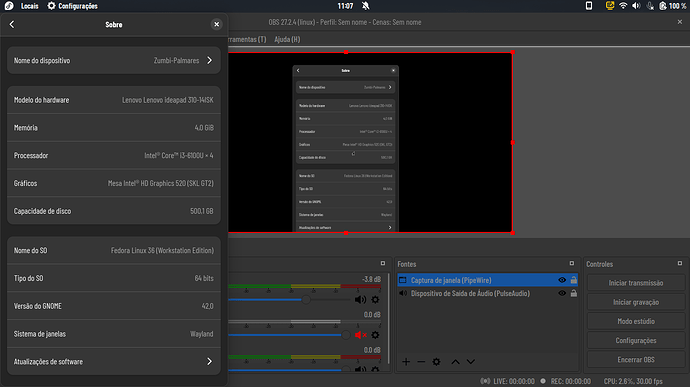Viewport: 690px width, 387px height.
Task: Add a new source with plus icon
Action: click(x=406, y=362)
